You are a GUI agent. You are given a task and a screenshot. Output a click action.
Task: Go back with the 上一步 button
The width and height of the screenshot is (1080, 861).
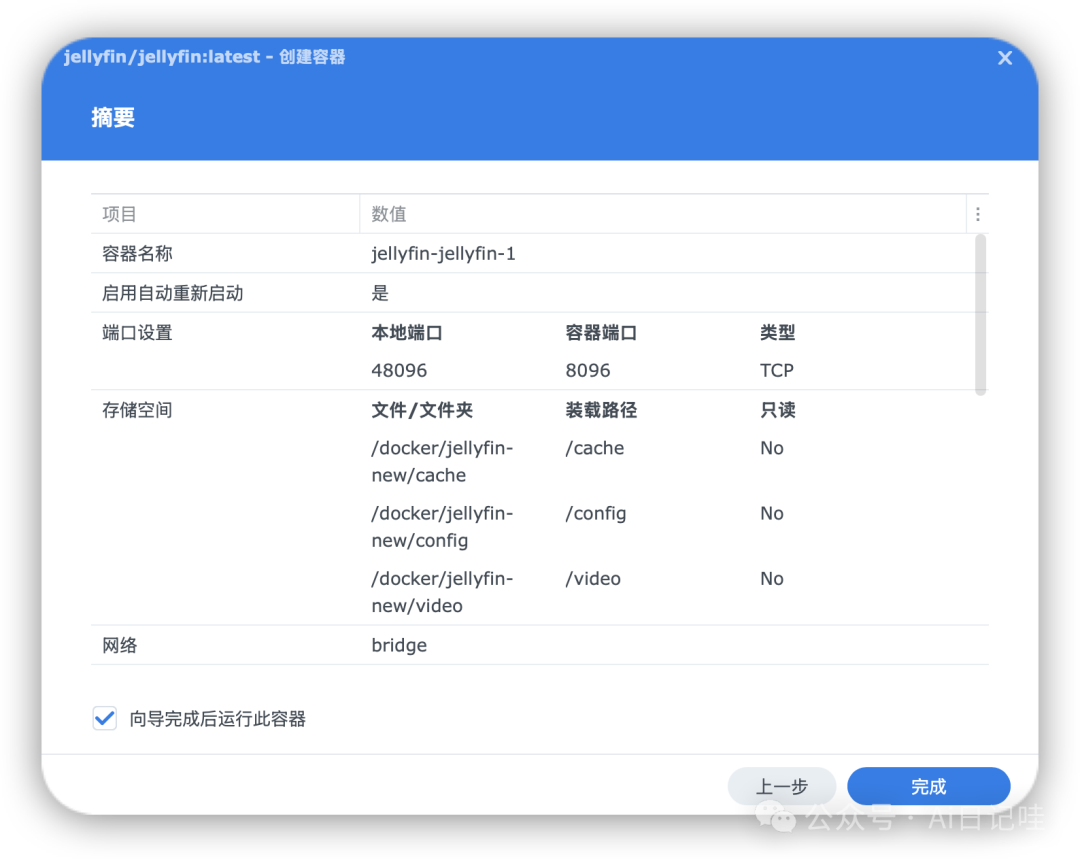point(782,786)
